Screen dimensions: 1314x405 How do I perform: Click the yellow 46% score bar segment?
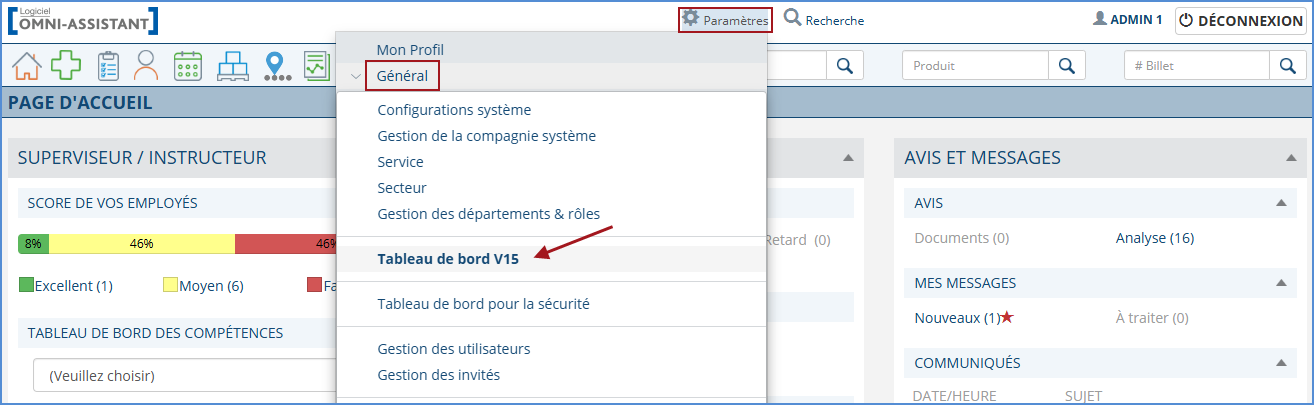coord(141,243)
